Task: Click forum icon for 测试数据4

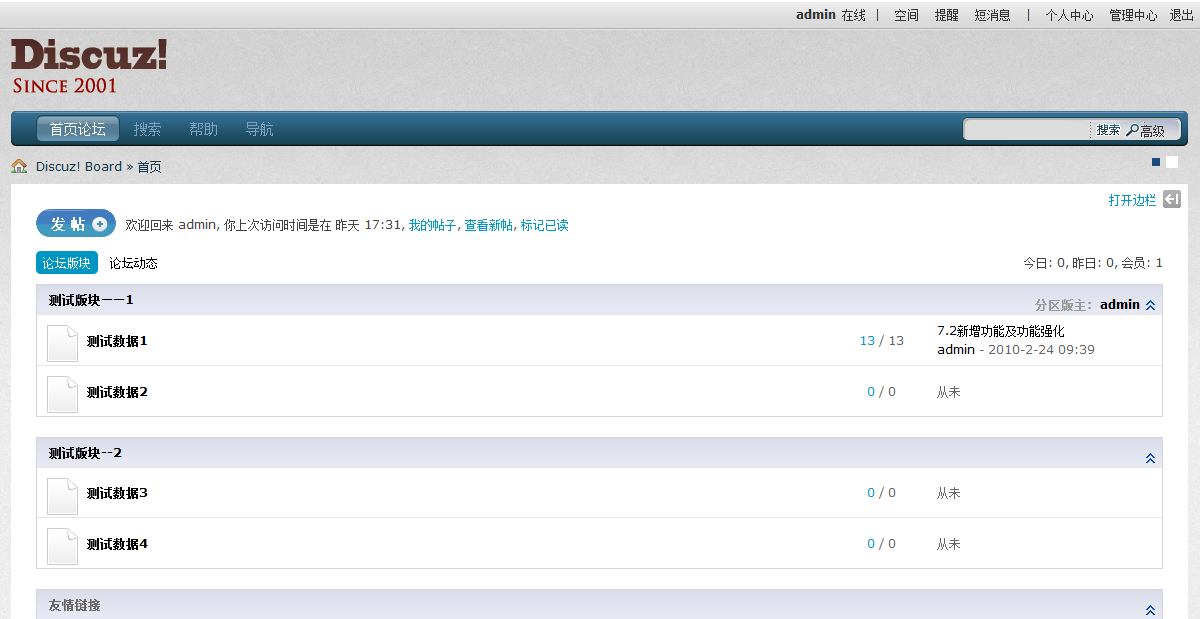Action: (62, 546)
